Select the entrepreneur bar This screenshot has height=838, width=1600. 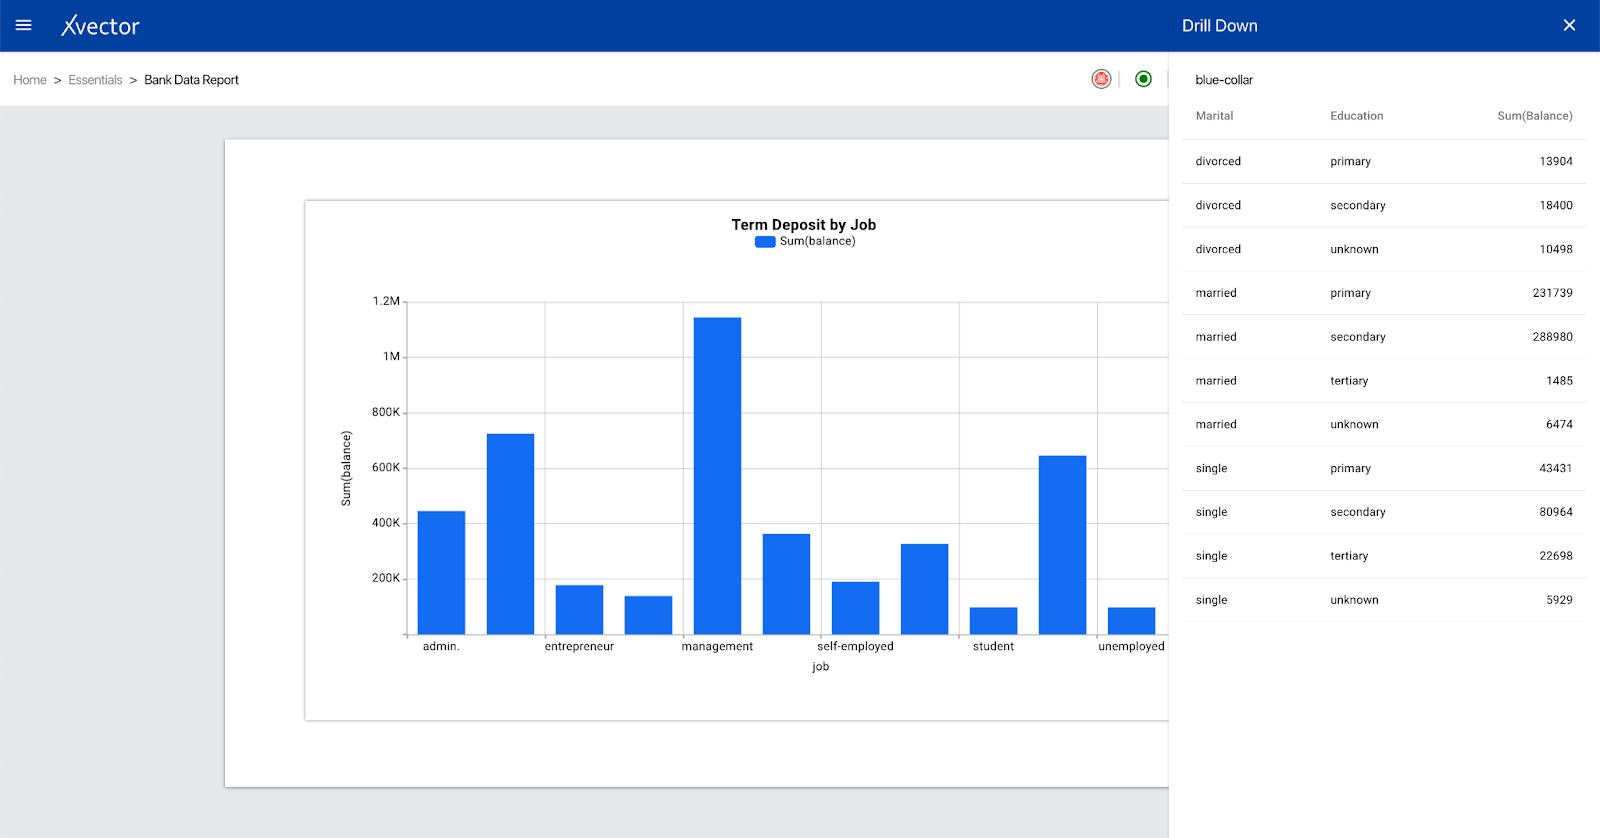[x=579, y=609]
